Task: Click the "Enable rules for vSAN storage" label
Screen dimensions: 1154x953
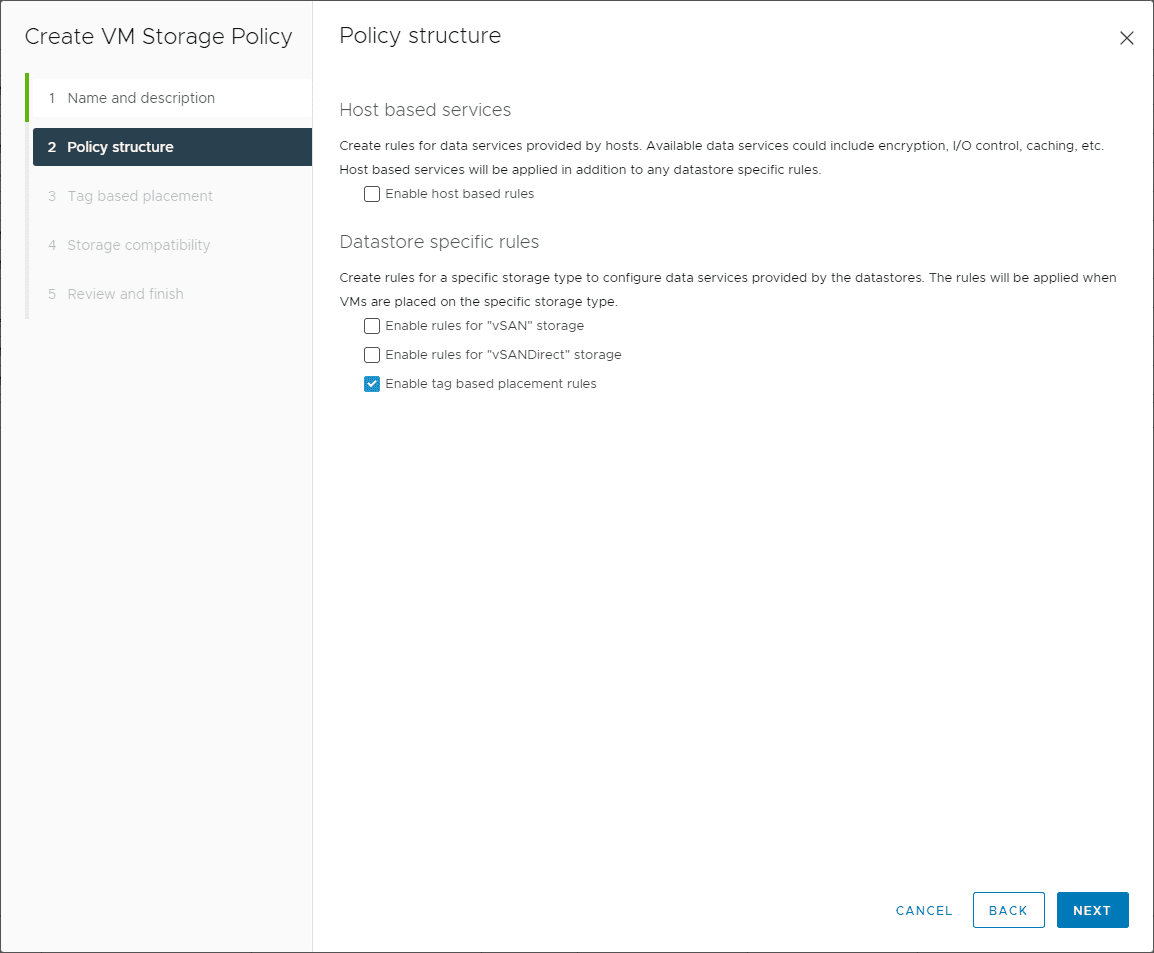Action: 484,326
